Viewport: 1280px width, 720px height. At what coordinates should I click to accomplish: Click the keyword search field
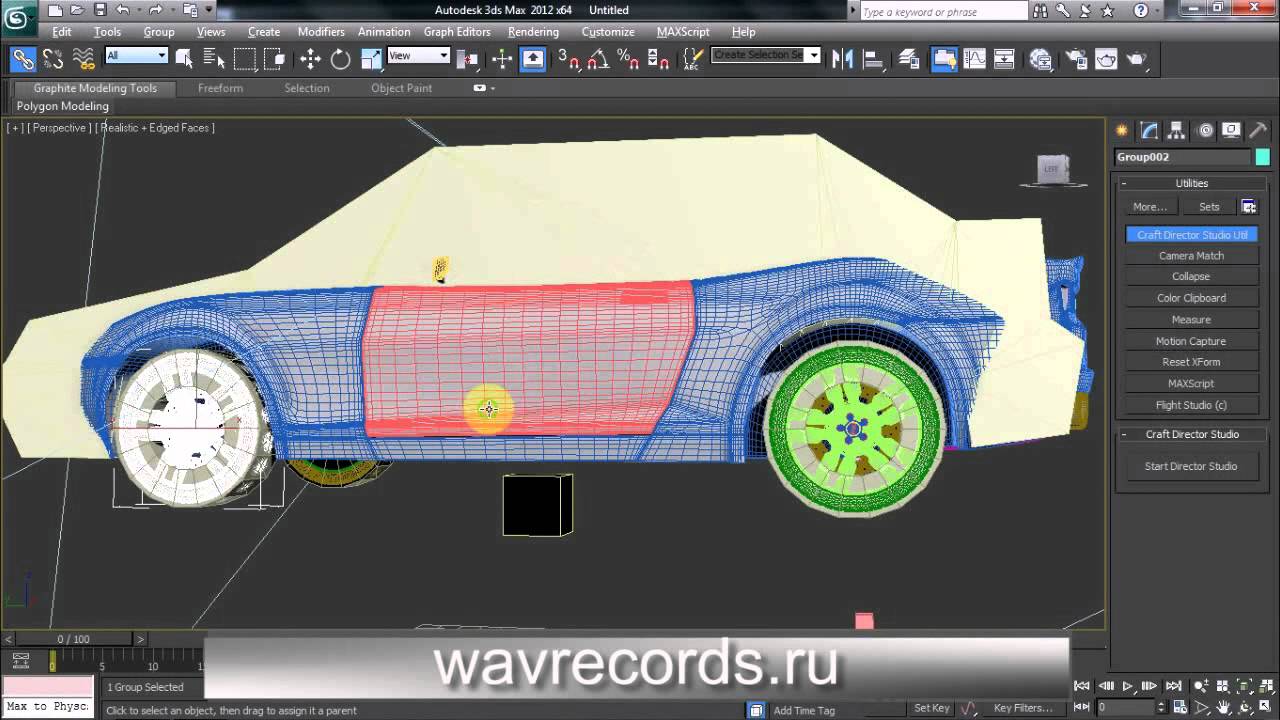pyautogui.click(x=943, y=12)
